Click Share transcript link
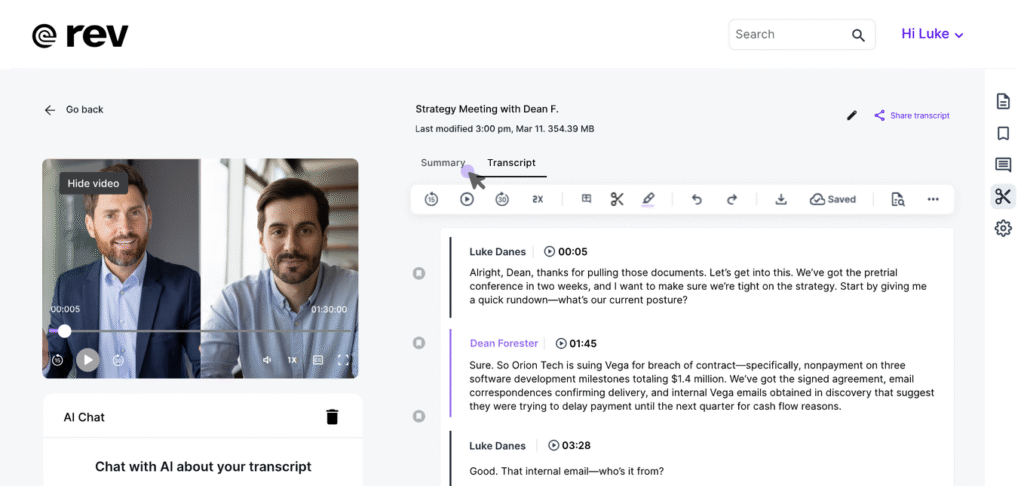This screenshot has width=1024, height=486. (x=912, y=116)
